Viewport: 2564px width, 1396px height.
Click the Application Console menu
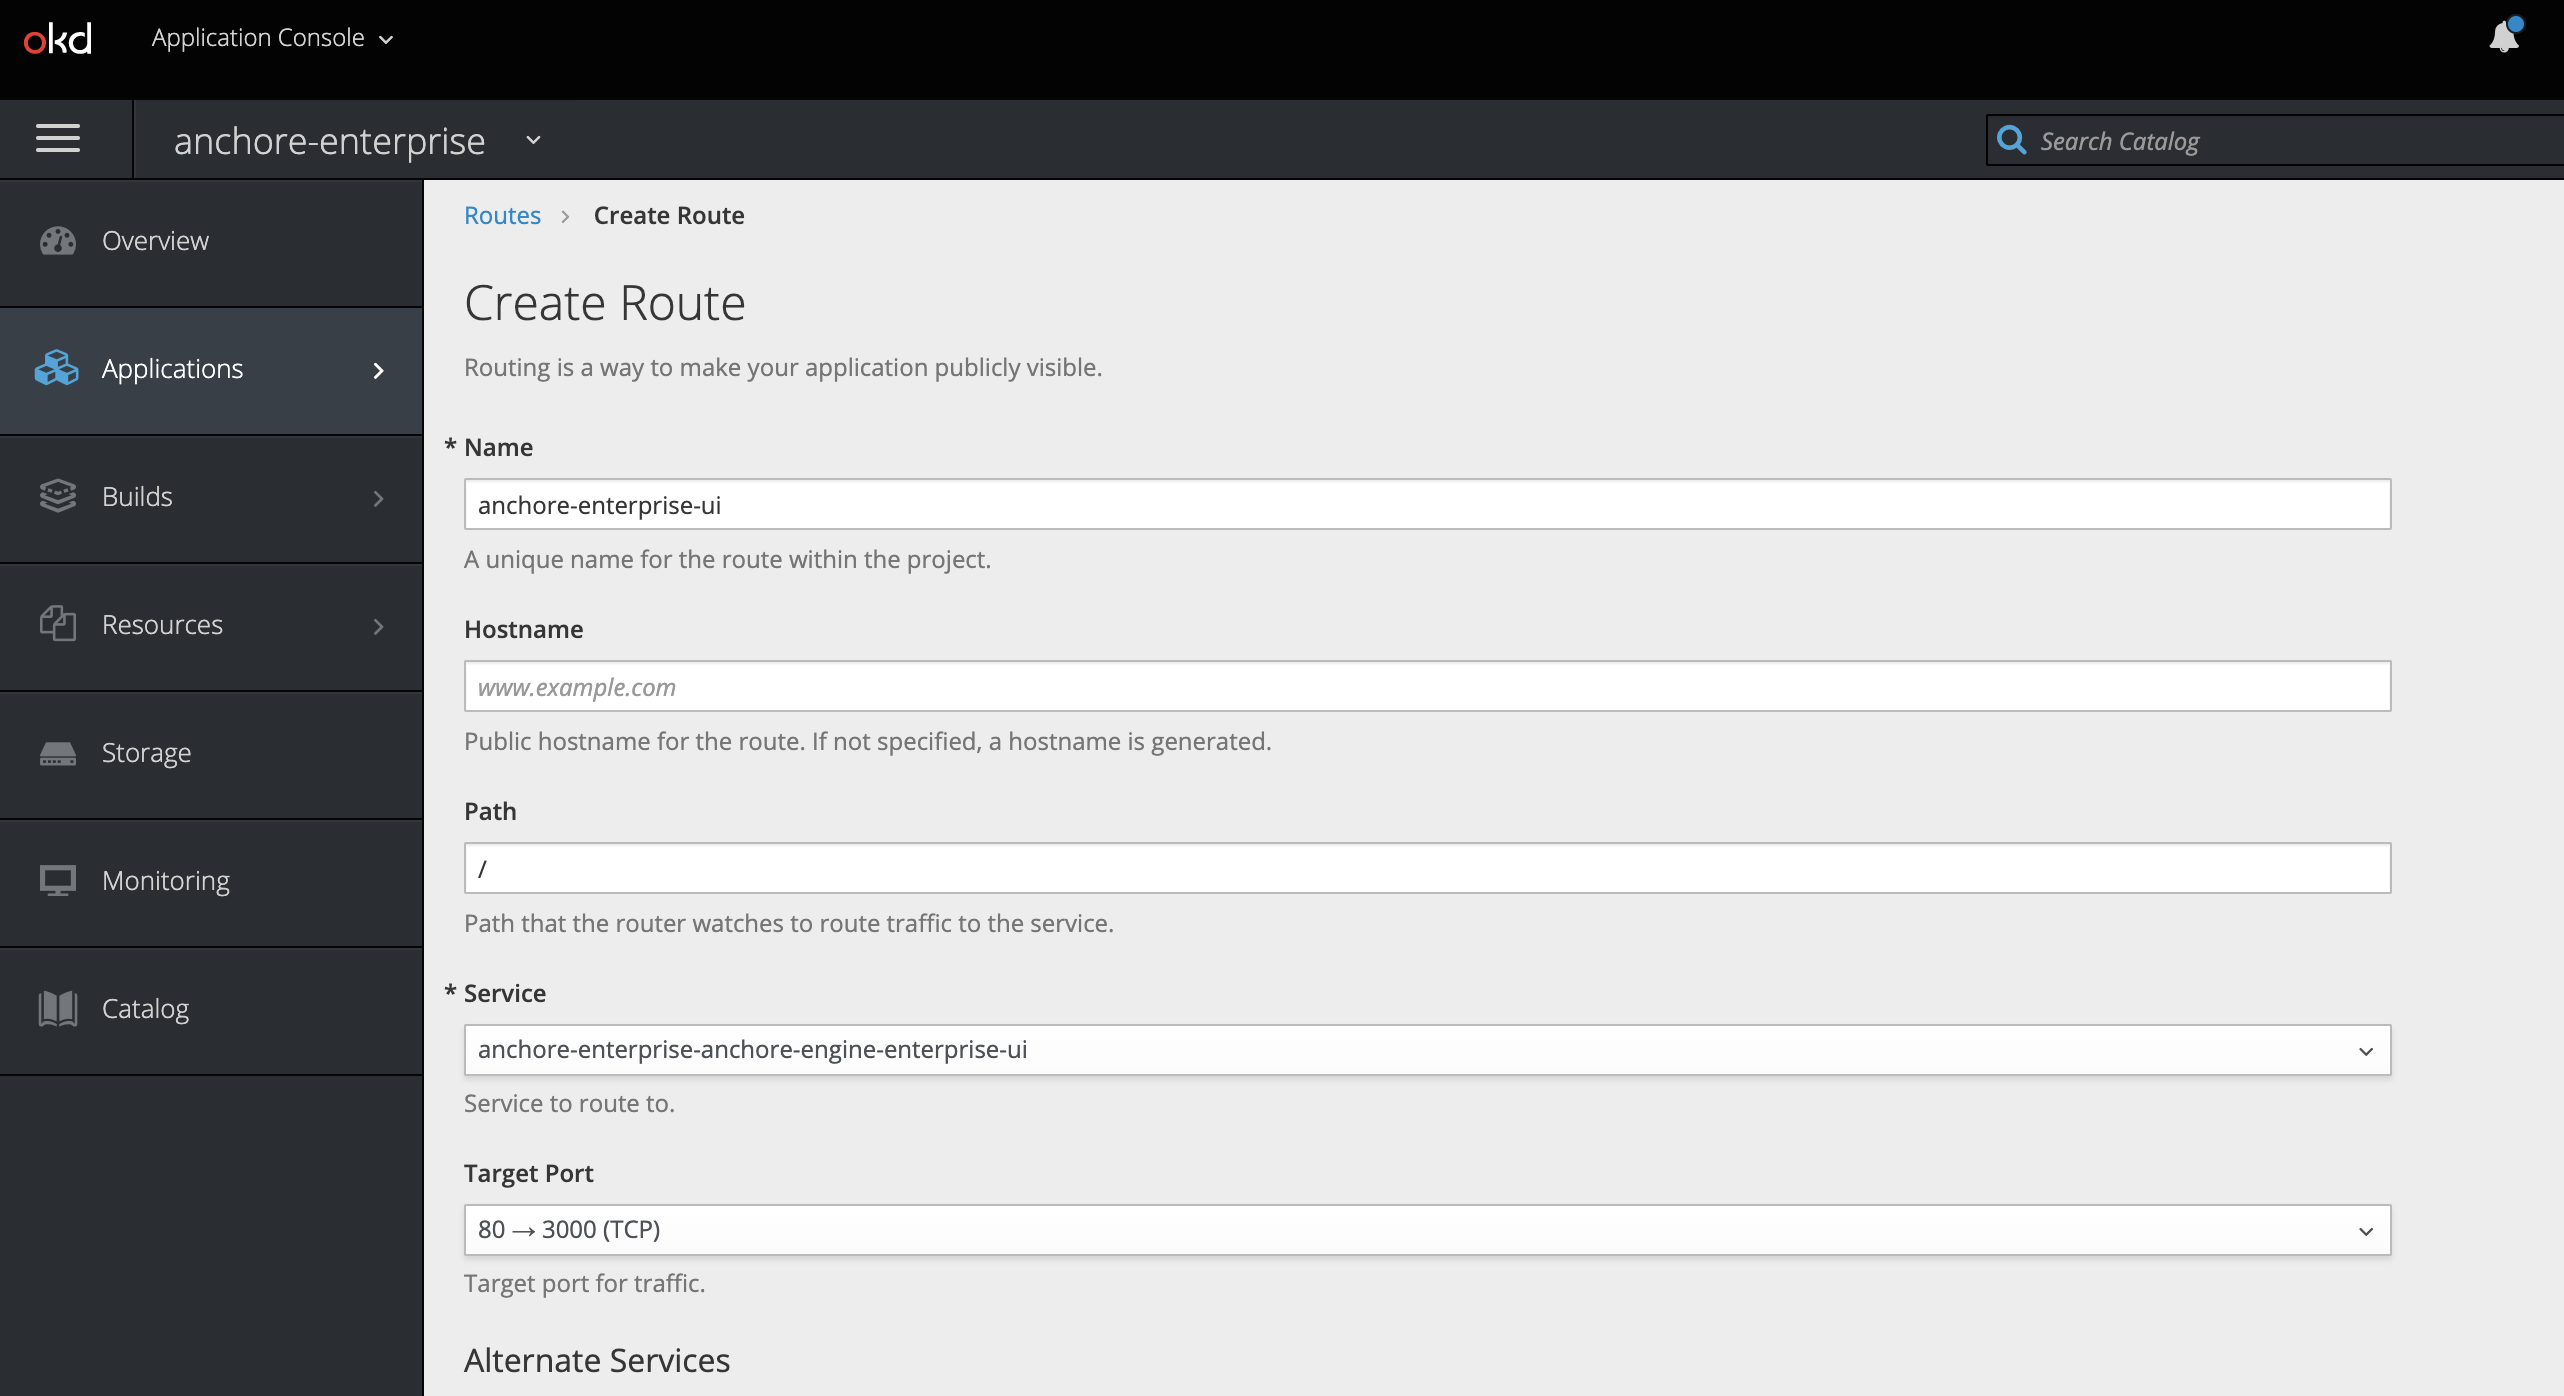pos(273,36)
